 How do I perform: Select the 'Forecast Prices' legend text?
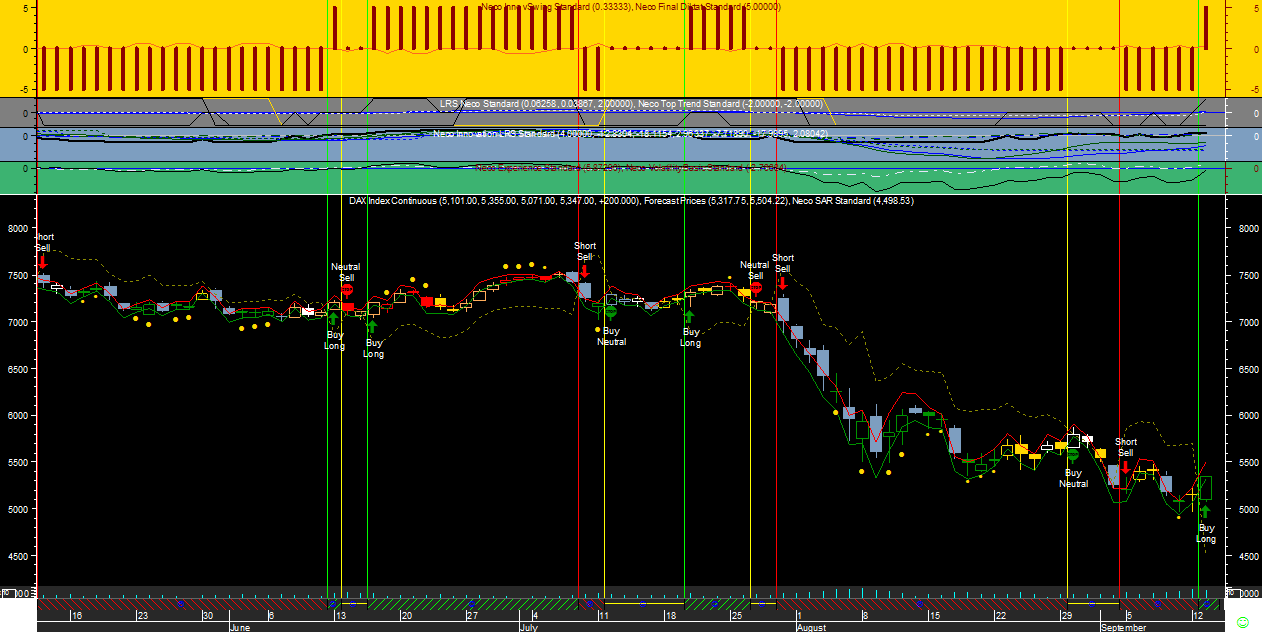675,201
